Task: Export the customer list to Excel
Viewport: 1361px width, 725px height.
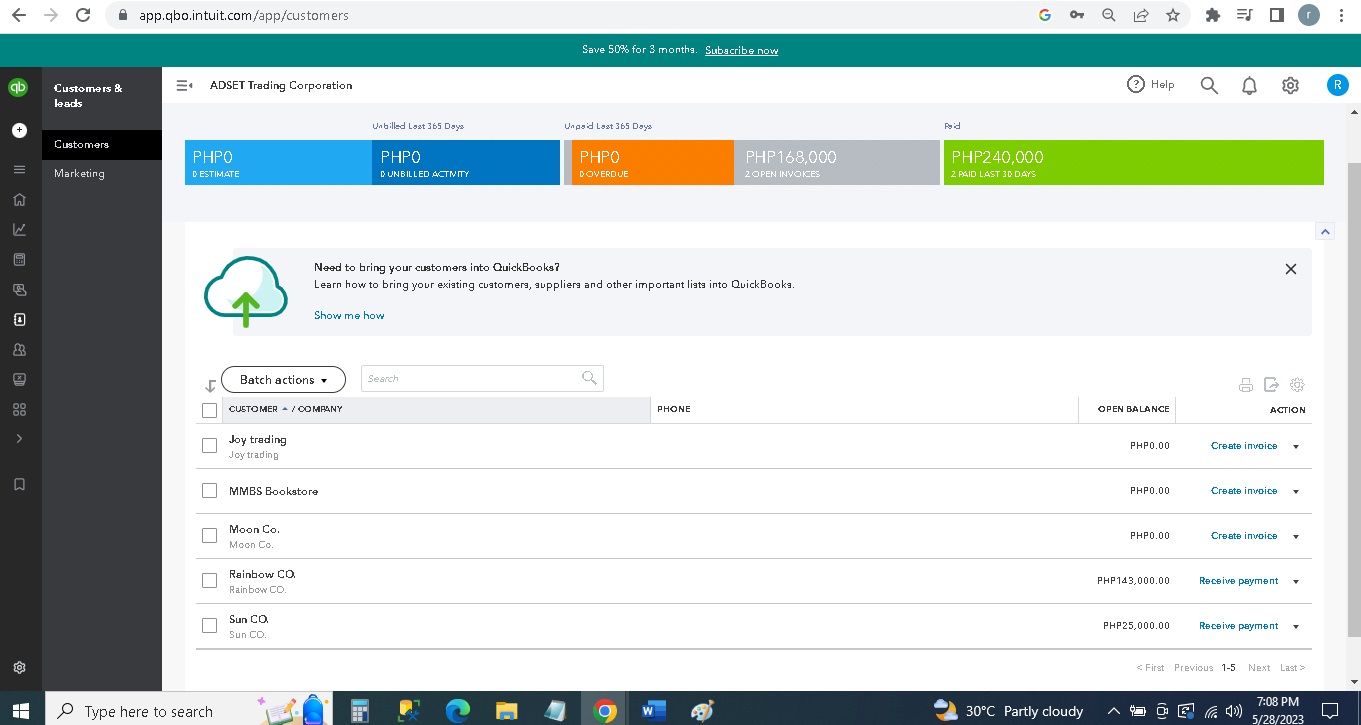Action: click(x=1271, y=385)
